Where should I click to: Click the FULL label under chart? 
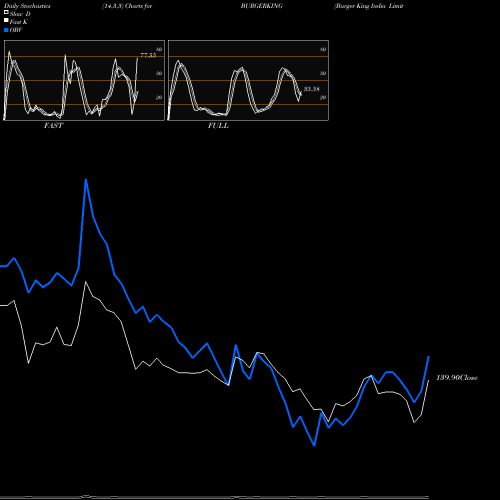pos(218,126)
